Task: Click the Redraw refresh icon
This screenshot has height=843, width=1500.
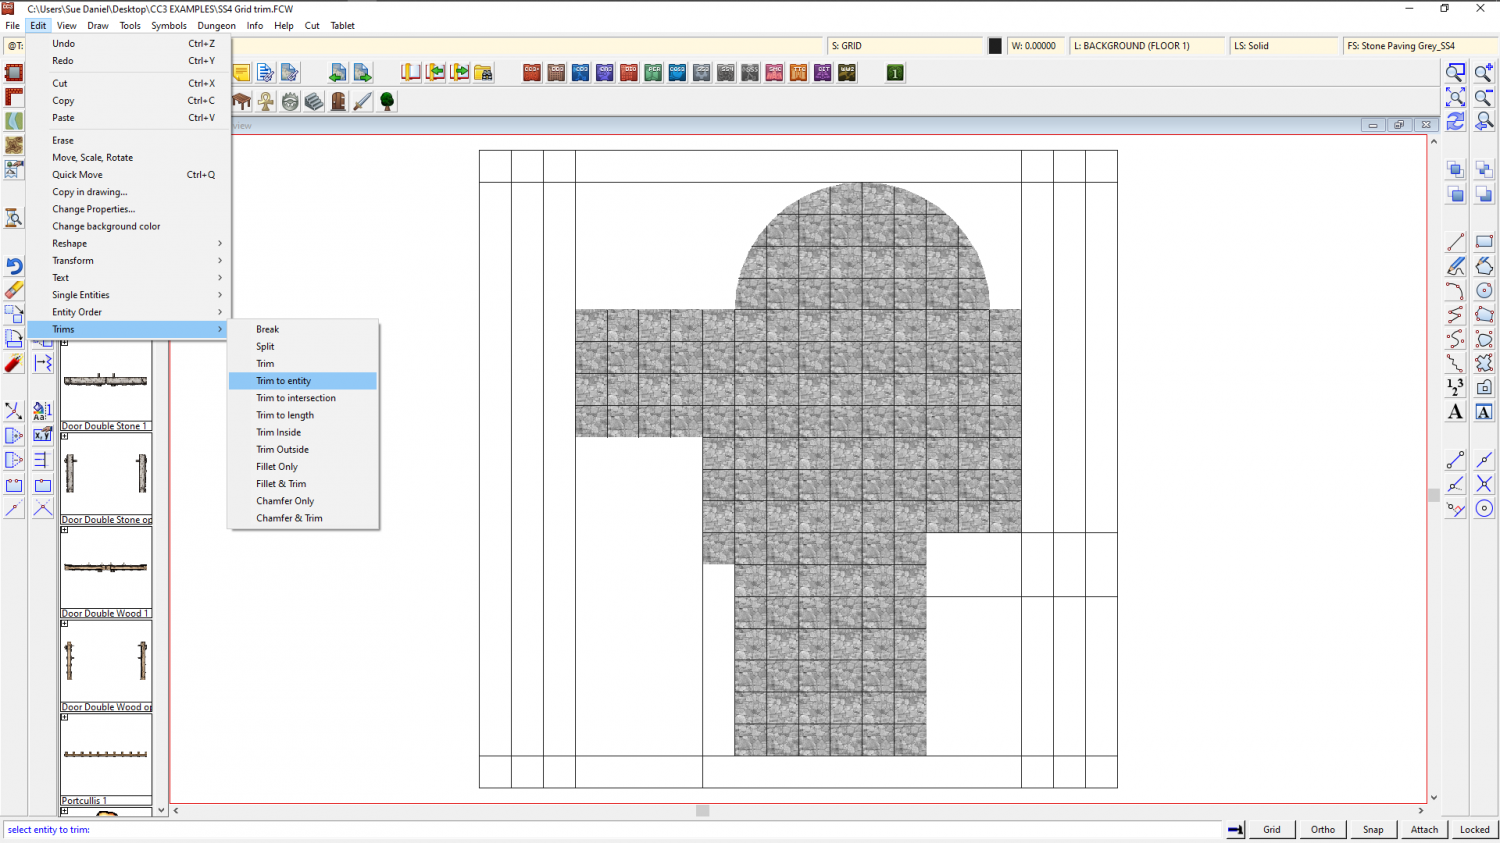Action: 1455,121
